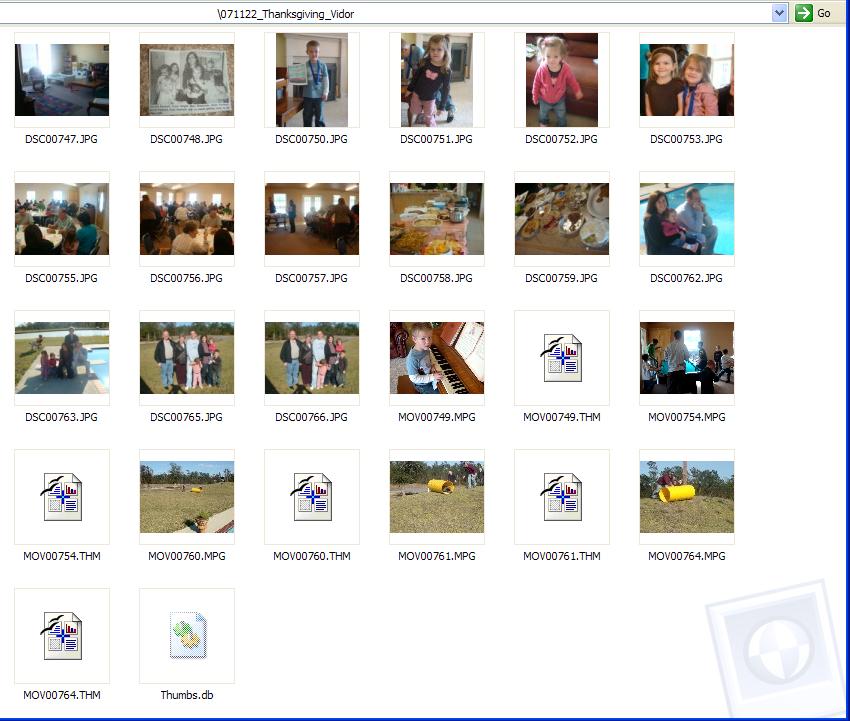Click the MOV00760.MPG file name

point(187,556)
